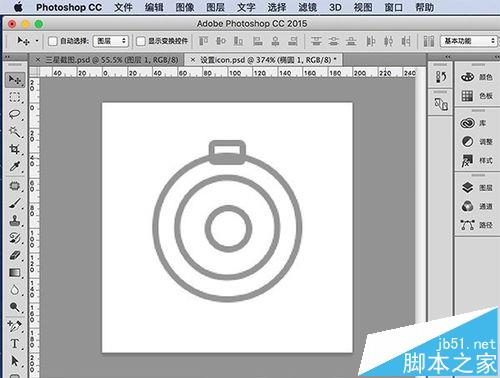Open the 路径 (Paths) panel
500x378 pixels.
pos(477,225)
